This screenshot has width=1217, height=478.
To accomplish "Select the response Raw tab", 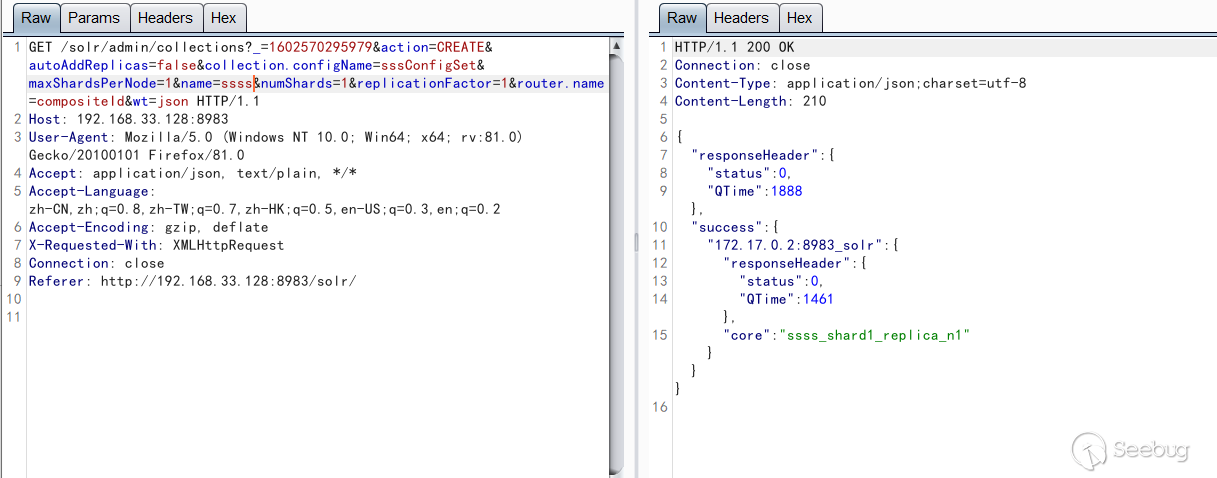I will 682,18.
